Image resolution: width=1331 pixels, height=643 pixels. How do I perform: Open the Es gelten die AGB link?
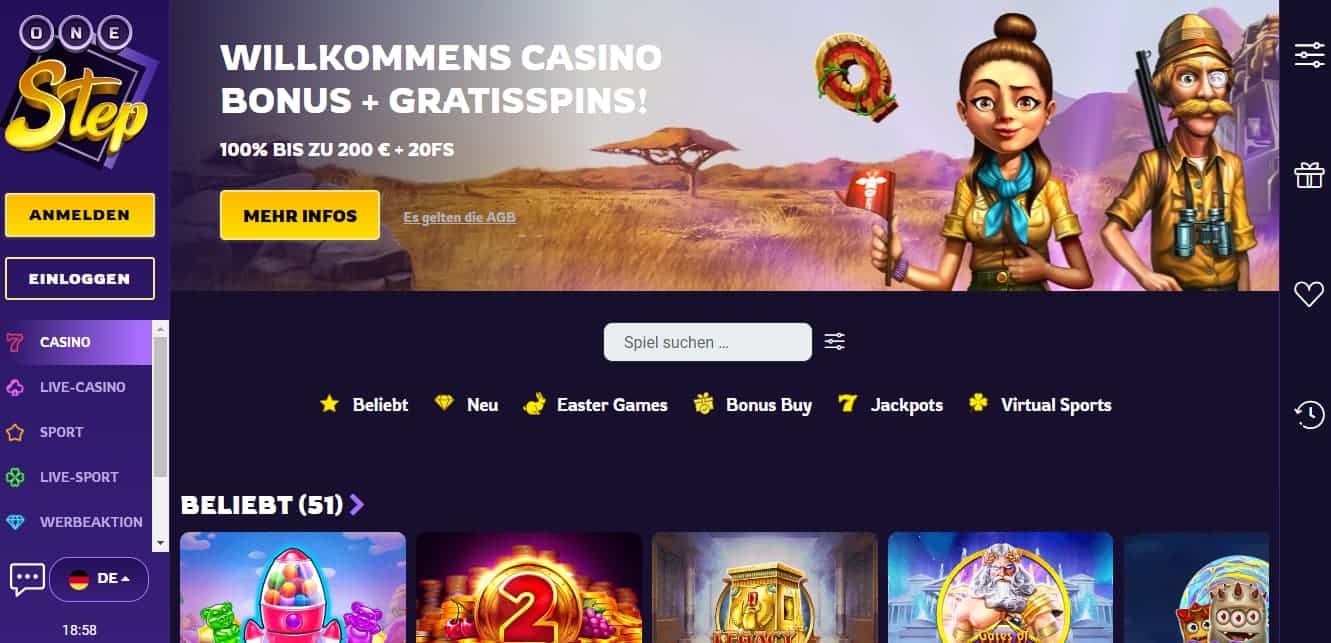[x=460, y=217]
